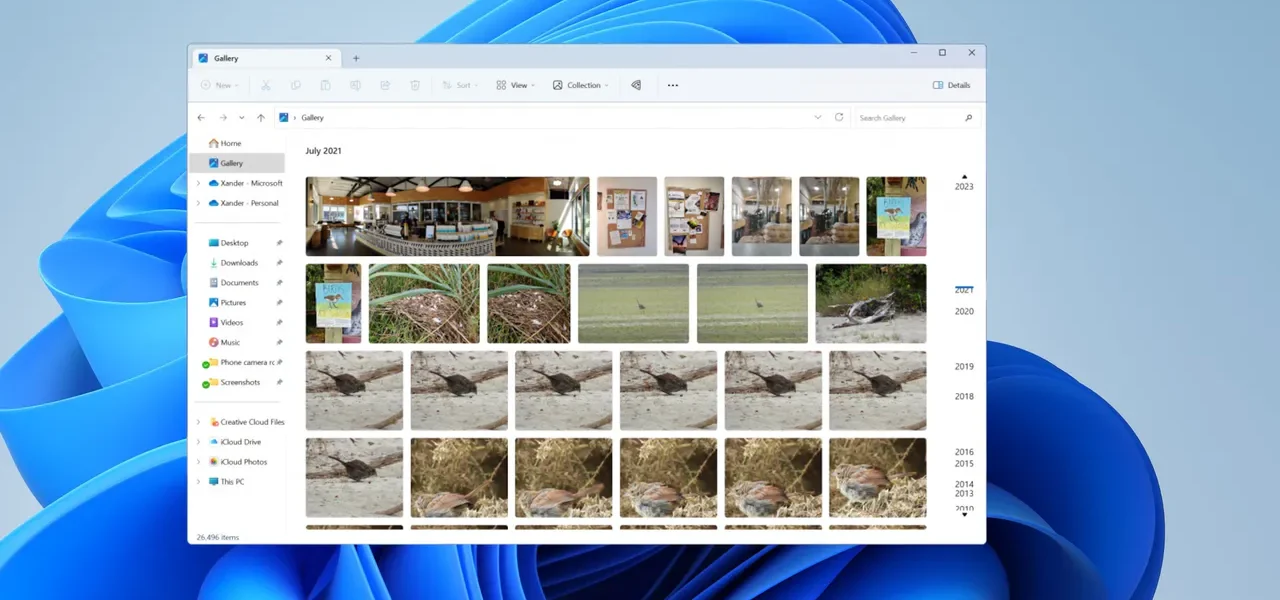The image size is (1280, 600).
Task: Expand Xander - Personal in the sidebar
Action: tap(198, 203)
